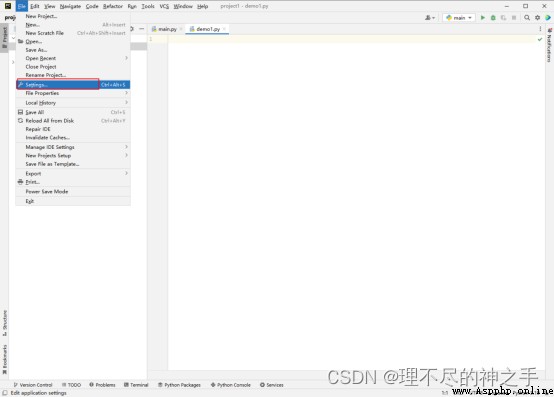Select New Scratch File entry
Screen dimensions: 554x397
pyautogui.click(x=73, y=33)
